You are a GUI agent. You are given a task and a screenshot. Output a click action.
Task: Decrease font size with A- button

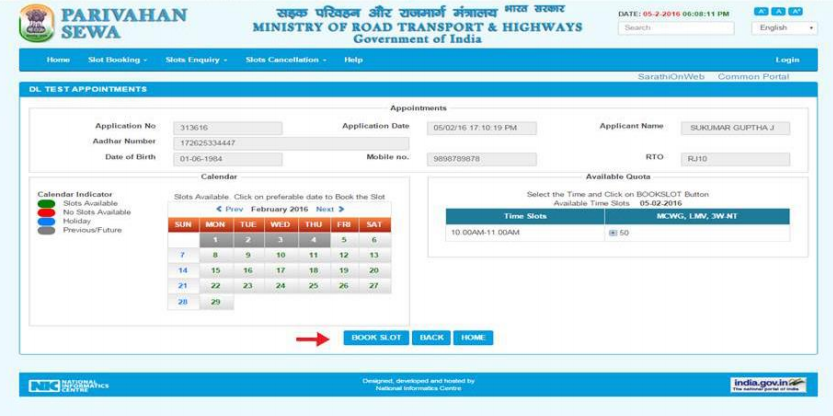[x=760, y=11]
